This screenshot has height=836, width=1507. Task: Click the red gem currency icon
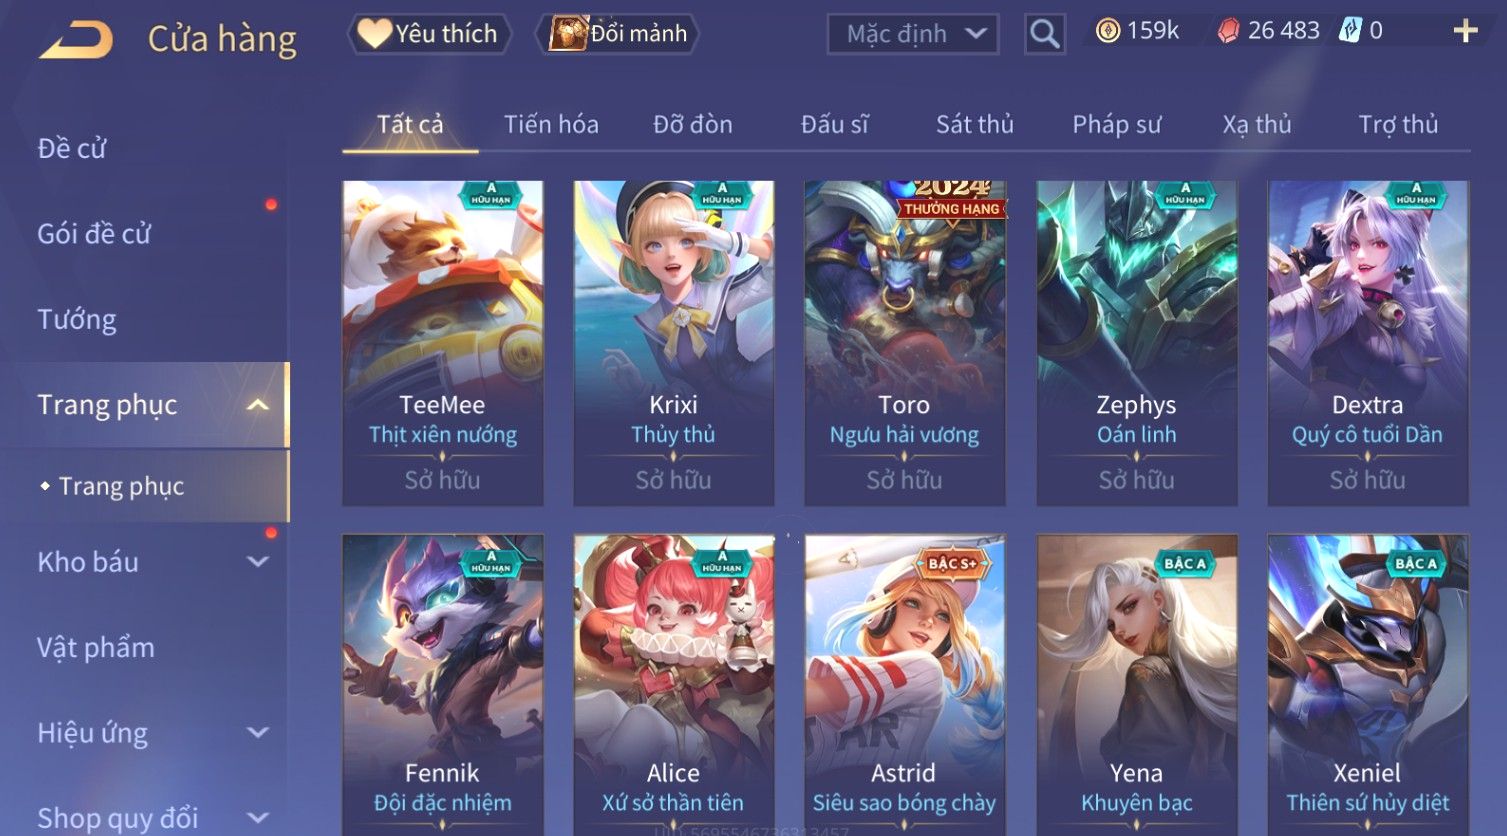point(1228,31)
